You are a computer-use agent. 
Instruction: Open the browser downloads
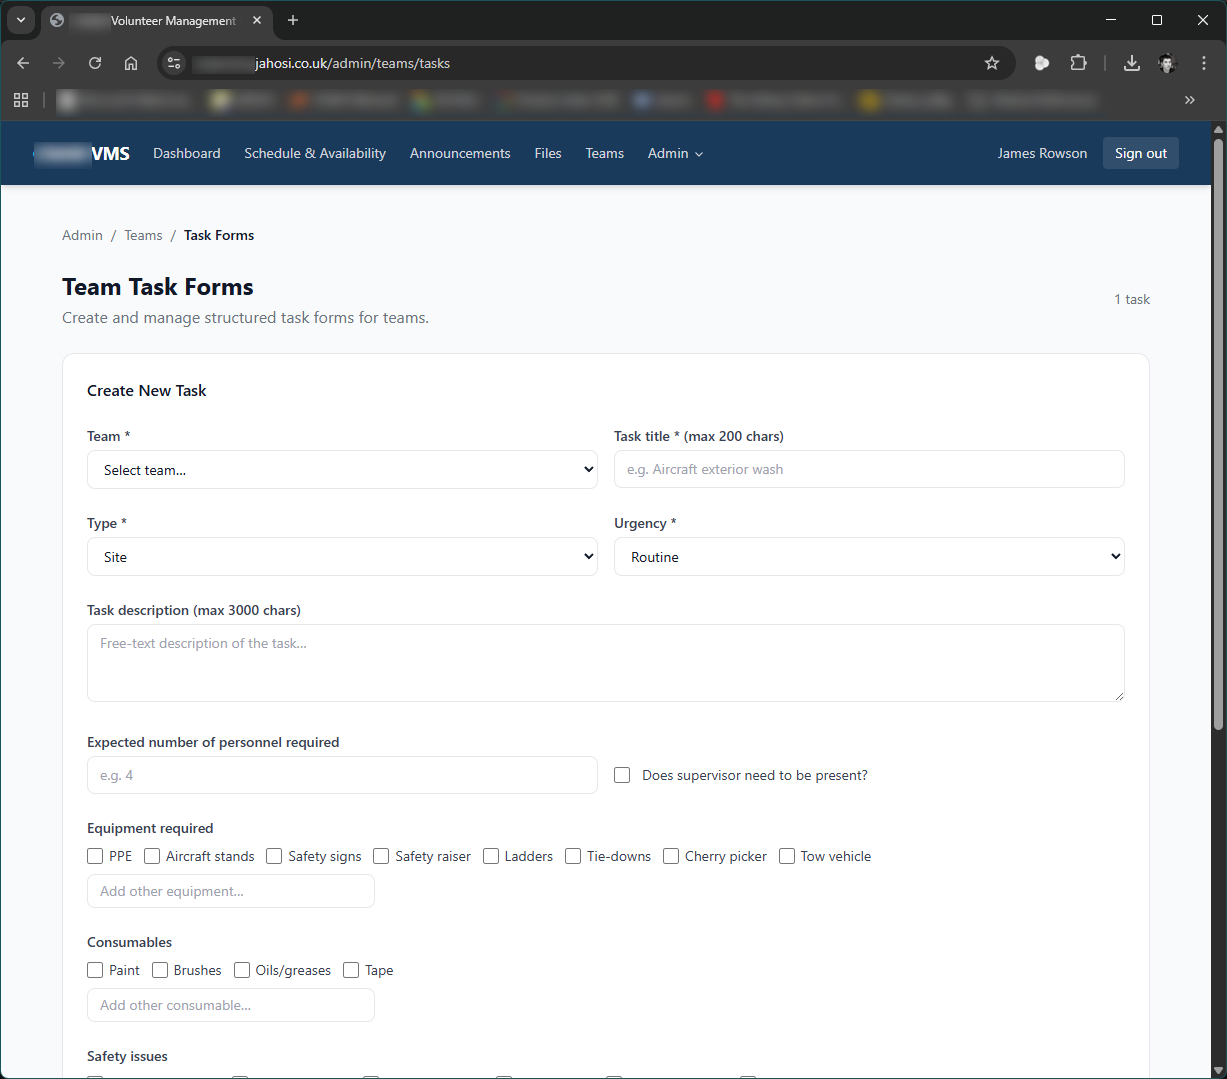(1131, 63)
